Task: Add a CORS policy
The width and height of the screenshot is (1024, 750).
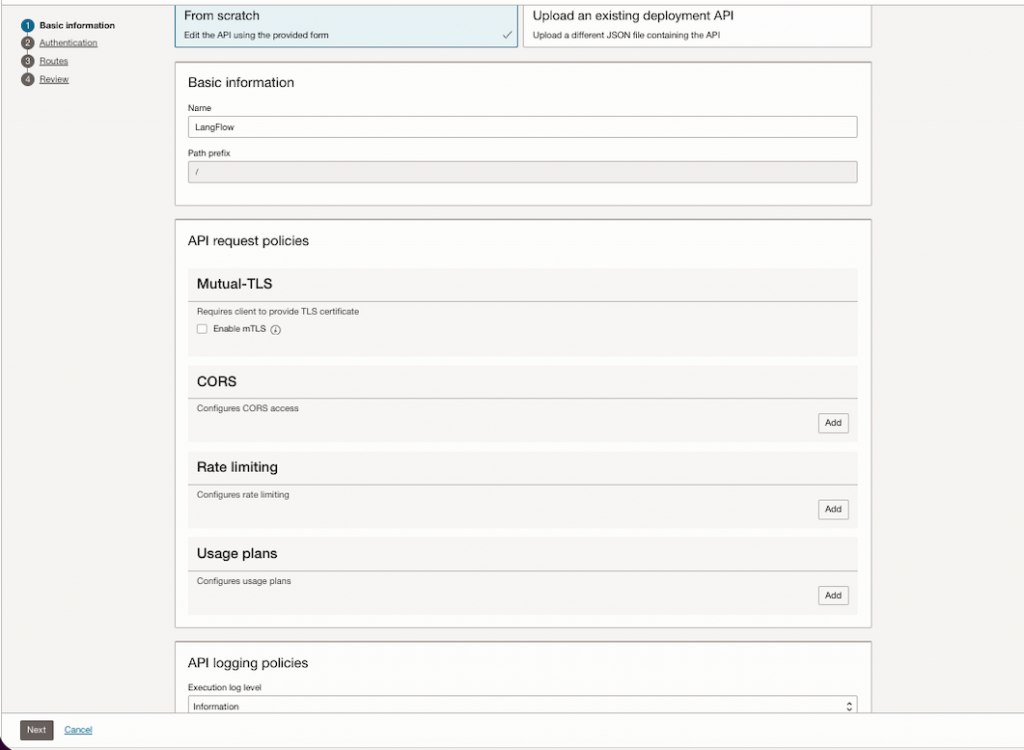Action: 832,423
